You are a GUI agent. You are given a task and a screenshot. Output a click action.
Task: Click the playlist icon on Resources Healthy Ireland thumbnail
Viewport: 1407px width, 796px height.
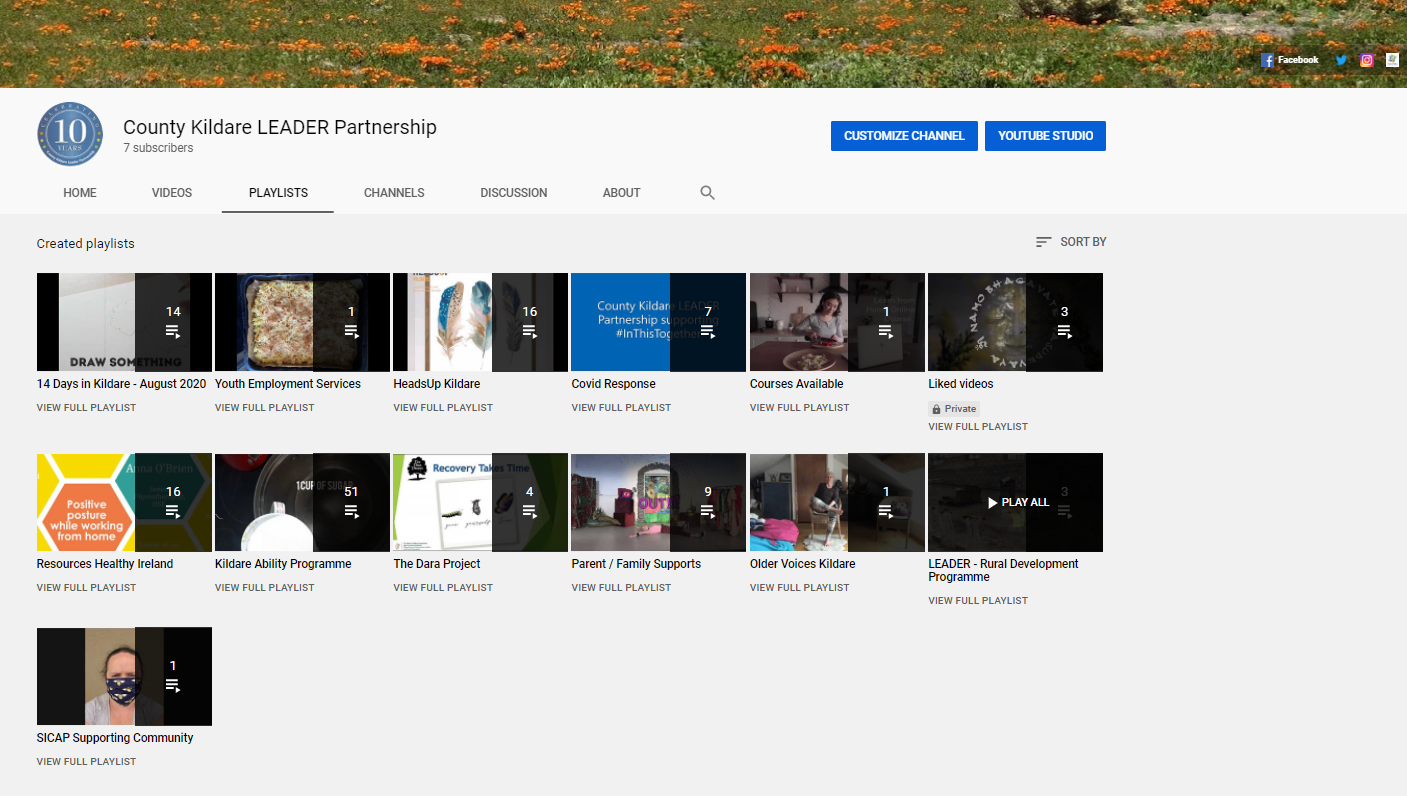(173, 511)
